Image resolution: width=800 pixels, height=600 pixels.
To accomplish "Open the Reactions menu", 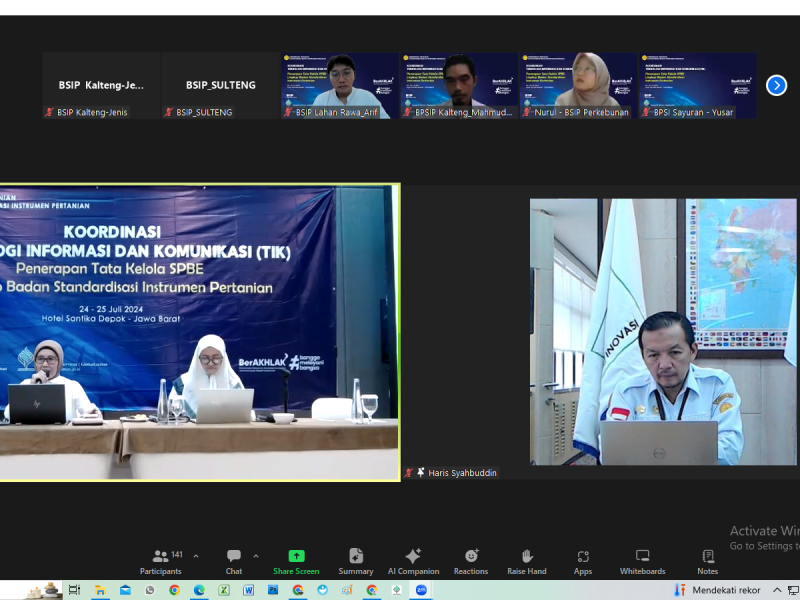I will coord(471,560).
